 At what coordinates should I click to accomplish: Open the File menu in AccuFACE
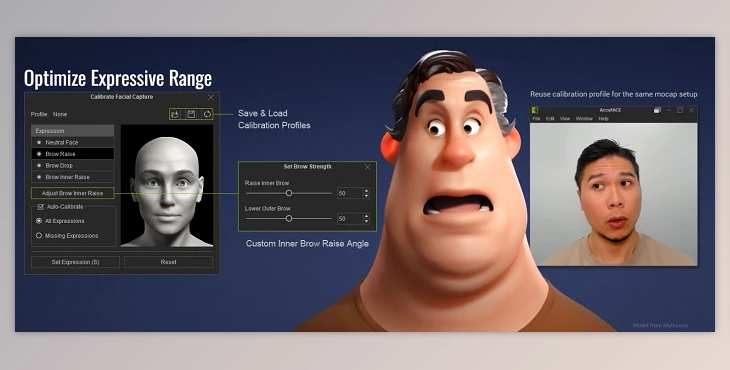(536, 119)
